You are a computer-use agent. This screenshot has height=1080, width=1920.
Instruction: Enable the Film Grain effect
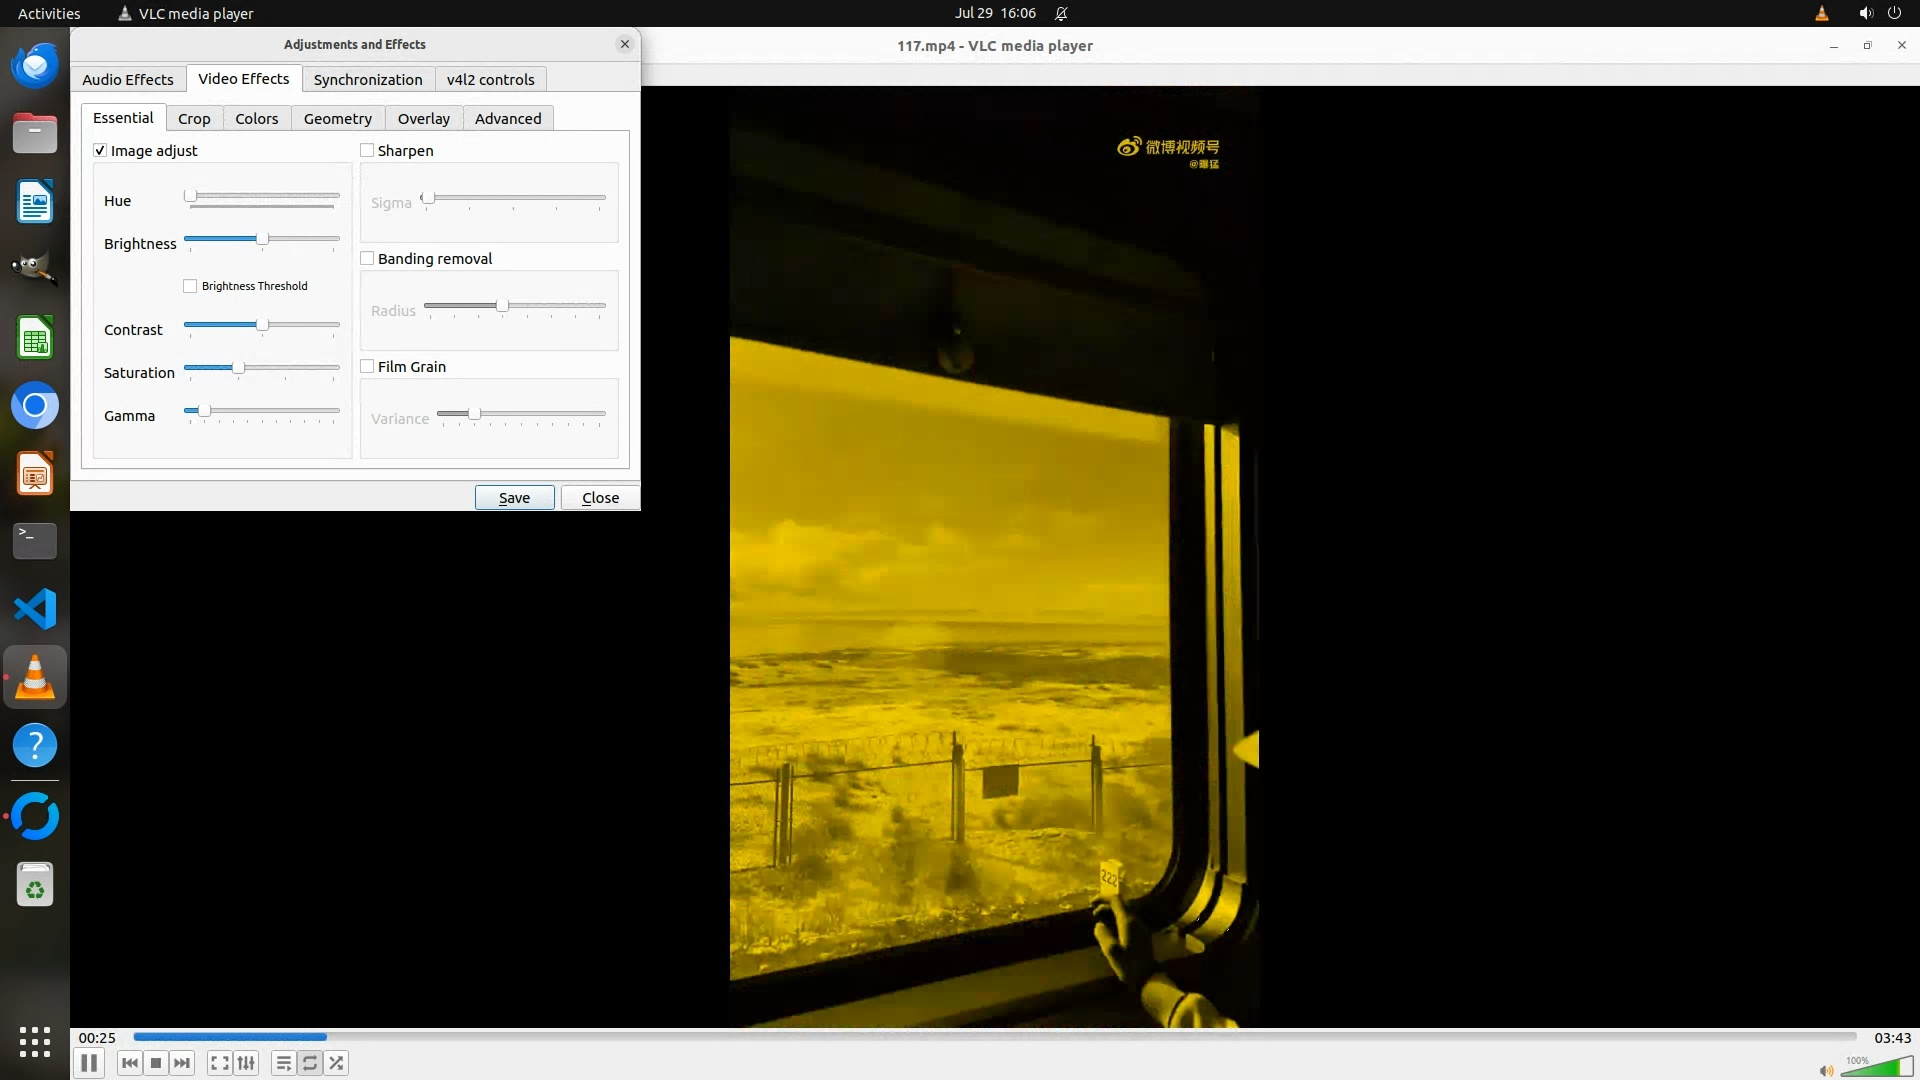367,367
